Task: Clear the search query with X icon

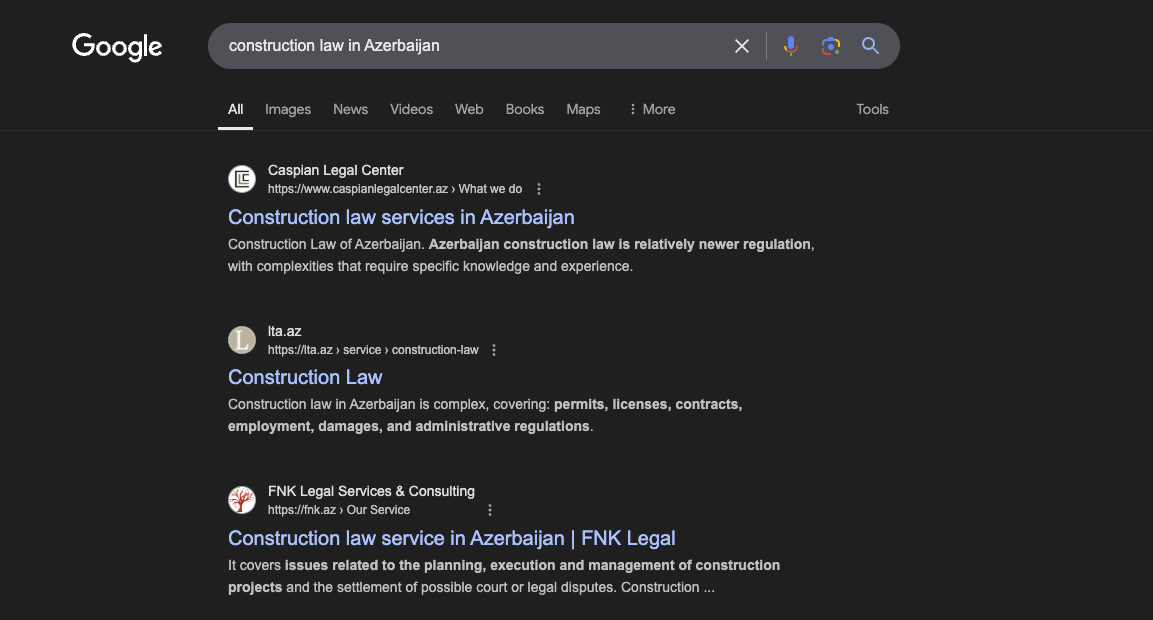Action: click(x=742, y=46)
